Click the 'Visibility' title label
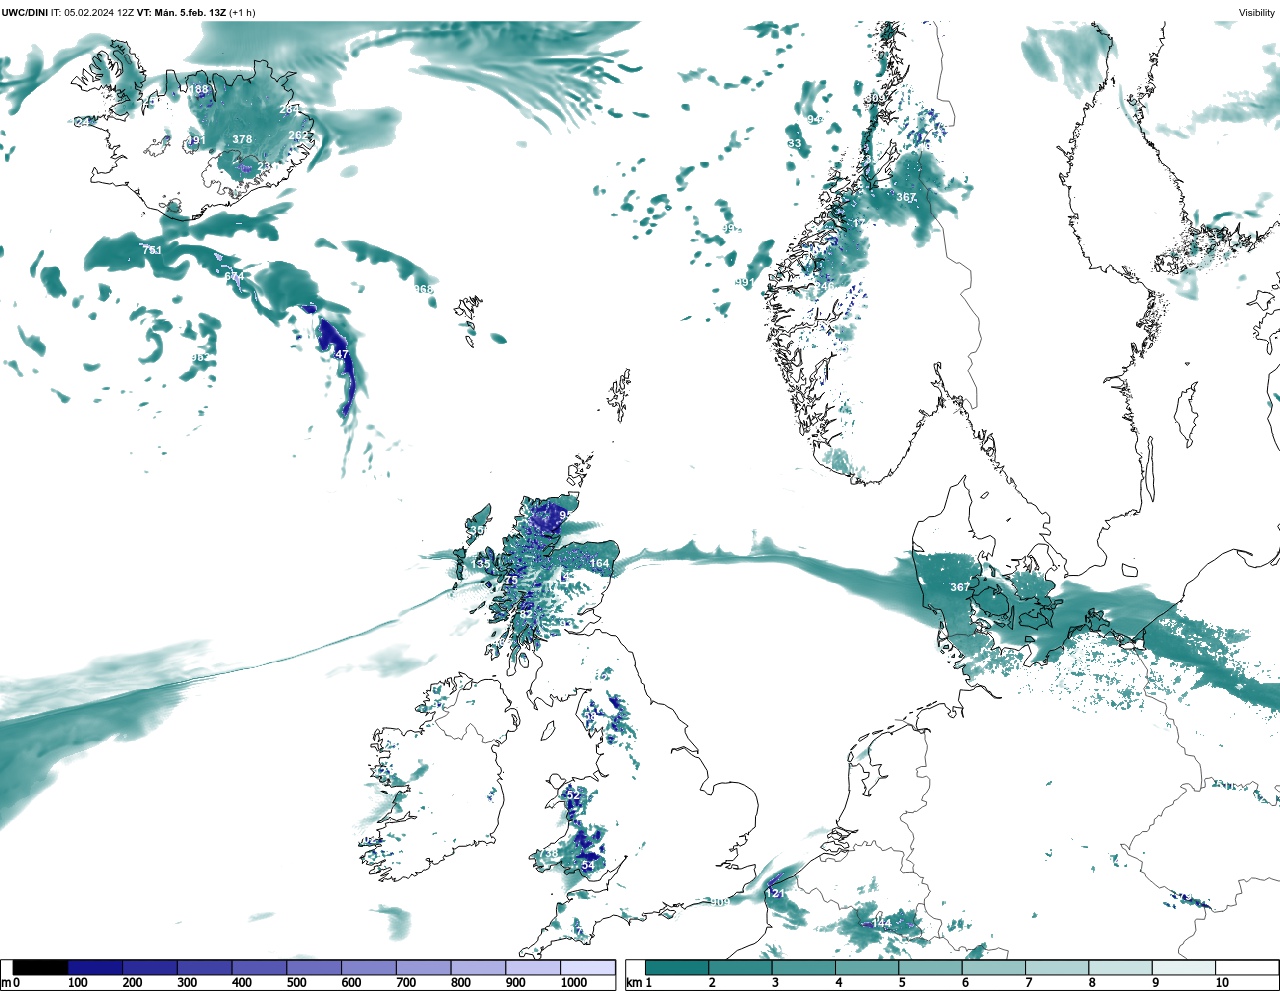Screen dimensions: 1280x991 pos(1257,13)
